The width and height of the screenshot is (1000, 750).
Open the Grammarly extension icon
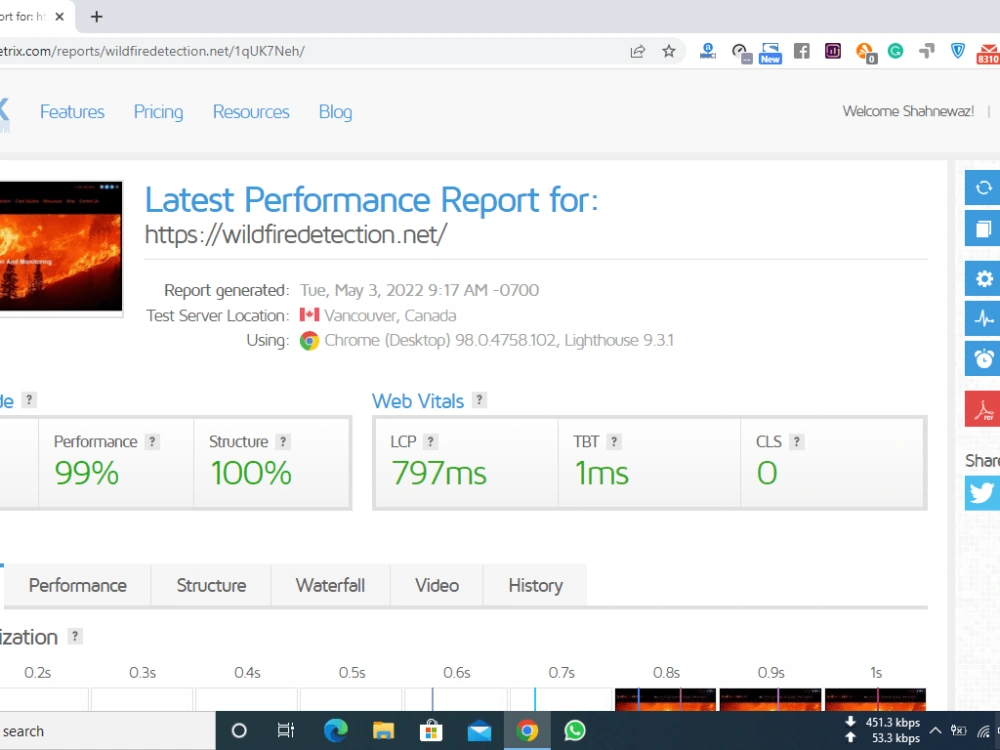coord(895,51)
